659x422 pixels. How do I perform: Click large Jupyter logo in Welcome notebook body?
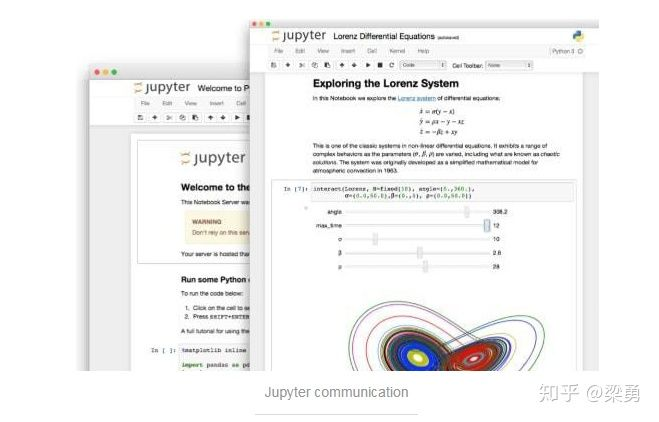point(213,158)
